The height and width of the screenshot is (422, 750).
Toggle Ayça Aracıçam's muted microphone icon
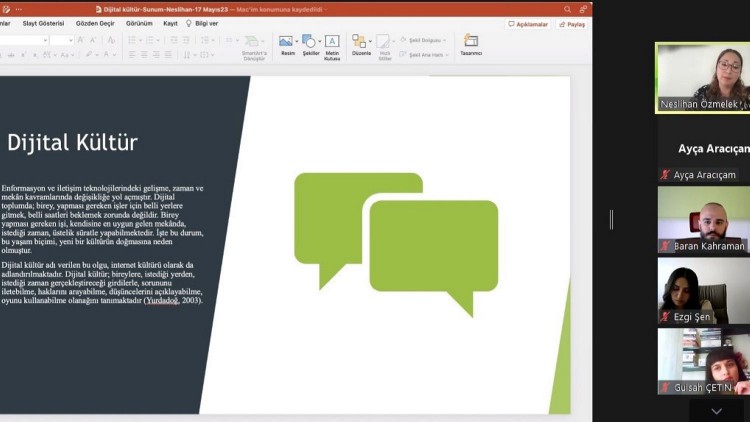pyautogui.click(x=665, y=175)
